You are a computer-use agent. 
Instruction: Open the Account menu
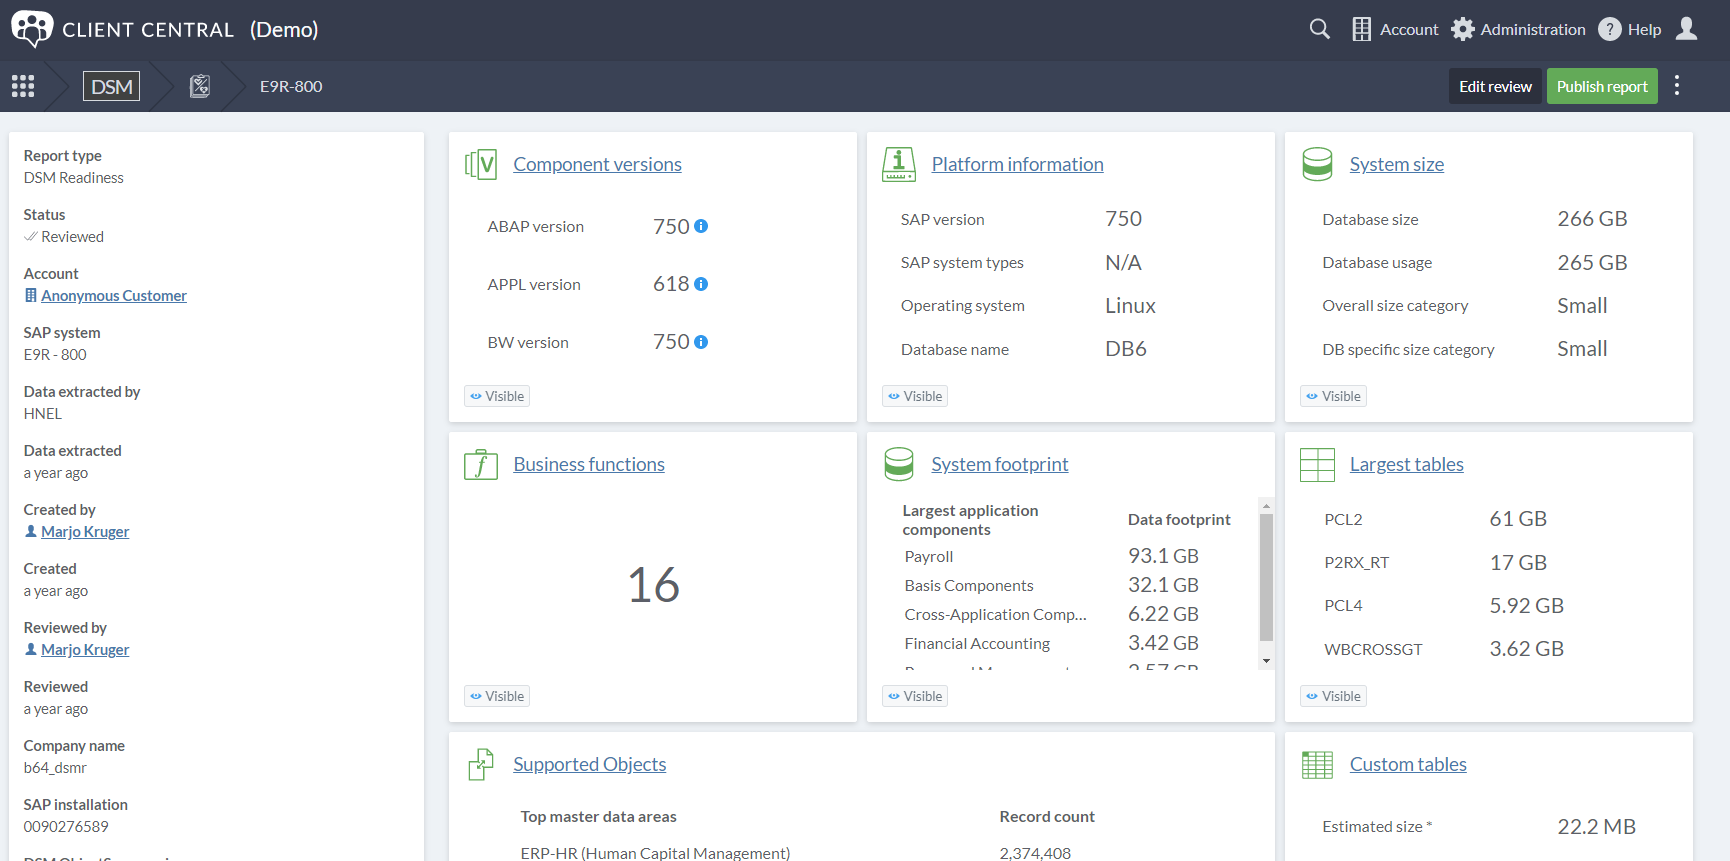pos(1395,29)
